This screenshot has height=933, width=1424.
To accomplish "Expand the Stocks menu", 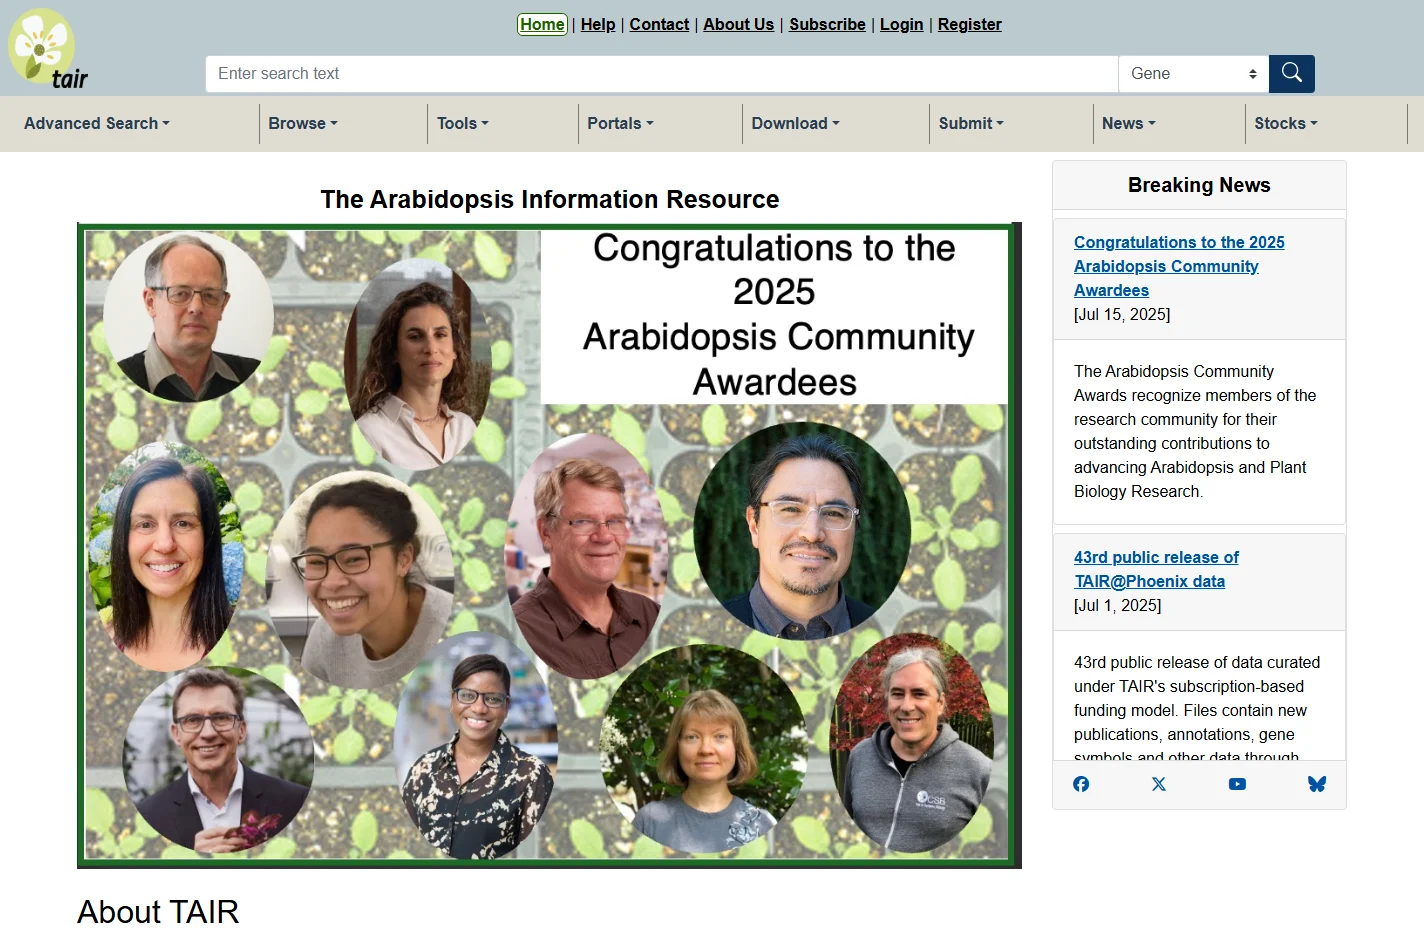I will (1286, 124).
